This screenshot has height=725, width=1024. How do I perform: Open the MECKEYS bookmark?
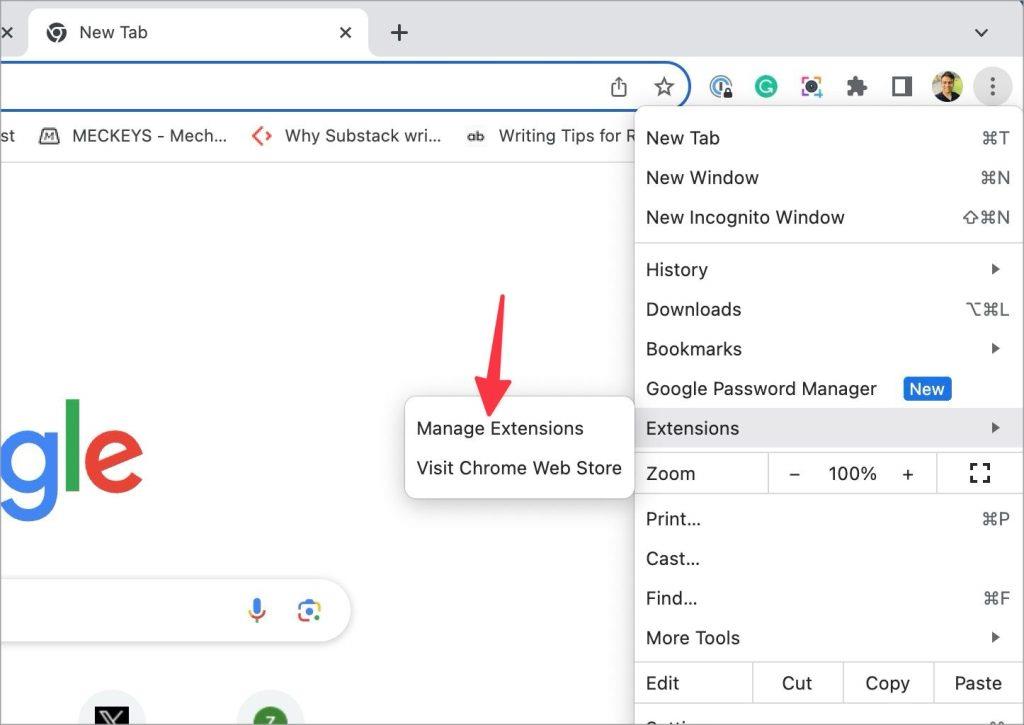click(133, 136)
